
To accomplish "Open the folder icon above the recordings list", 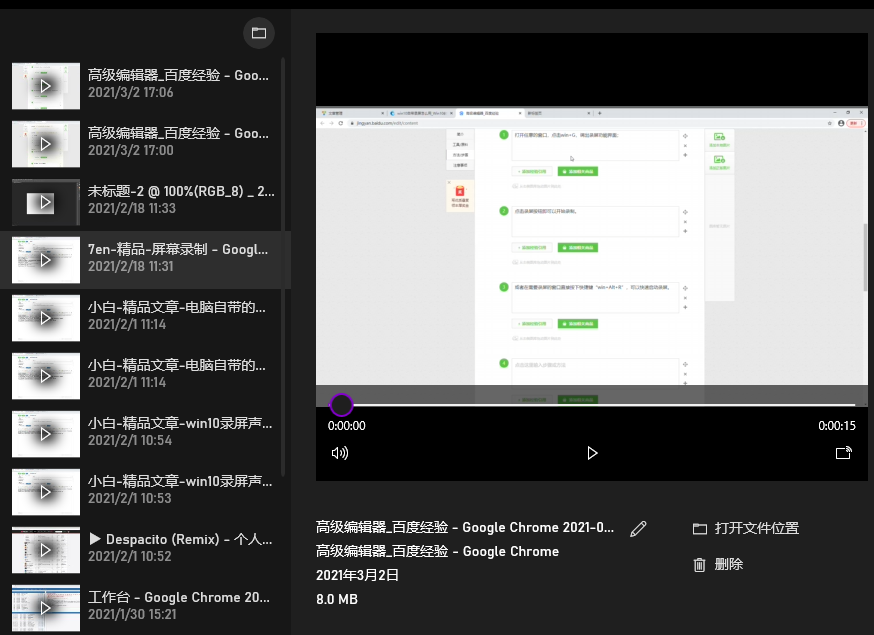I will click(259, 33).
